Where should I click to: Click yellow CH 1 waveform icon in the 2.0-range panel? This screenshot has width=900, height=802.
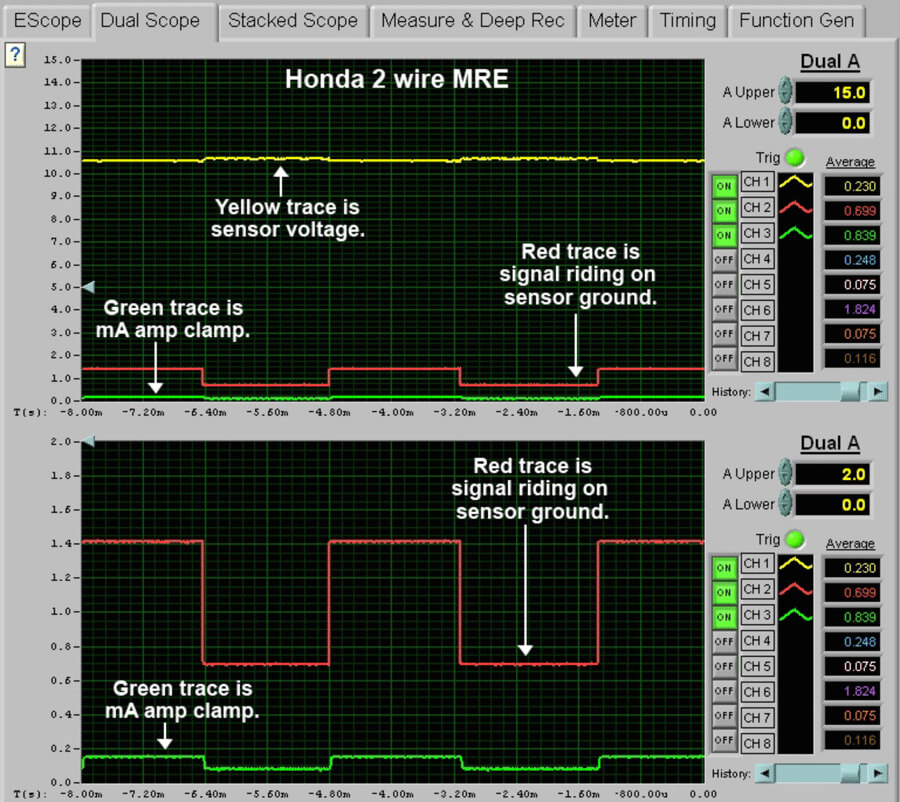pyautogui.click(x=796, y=564)
